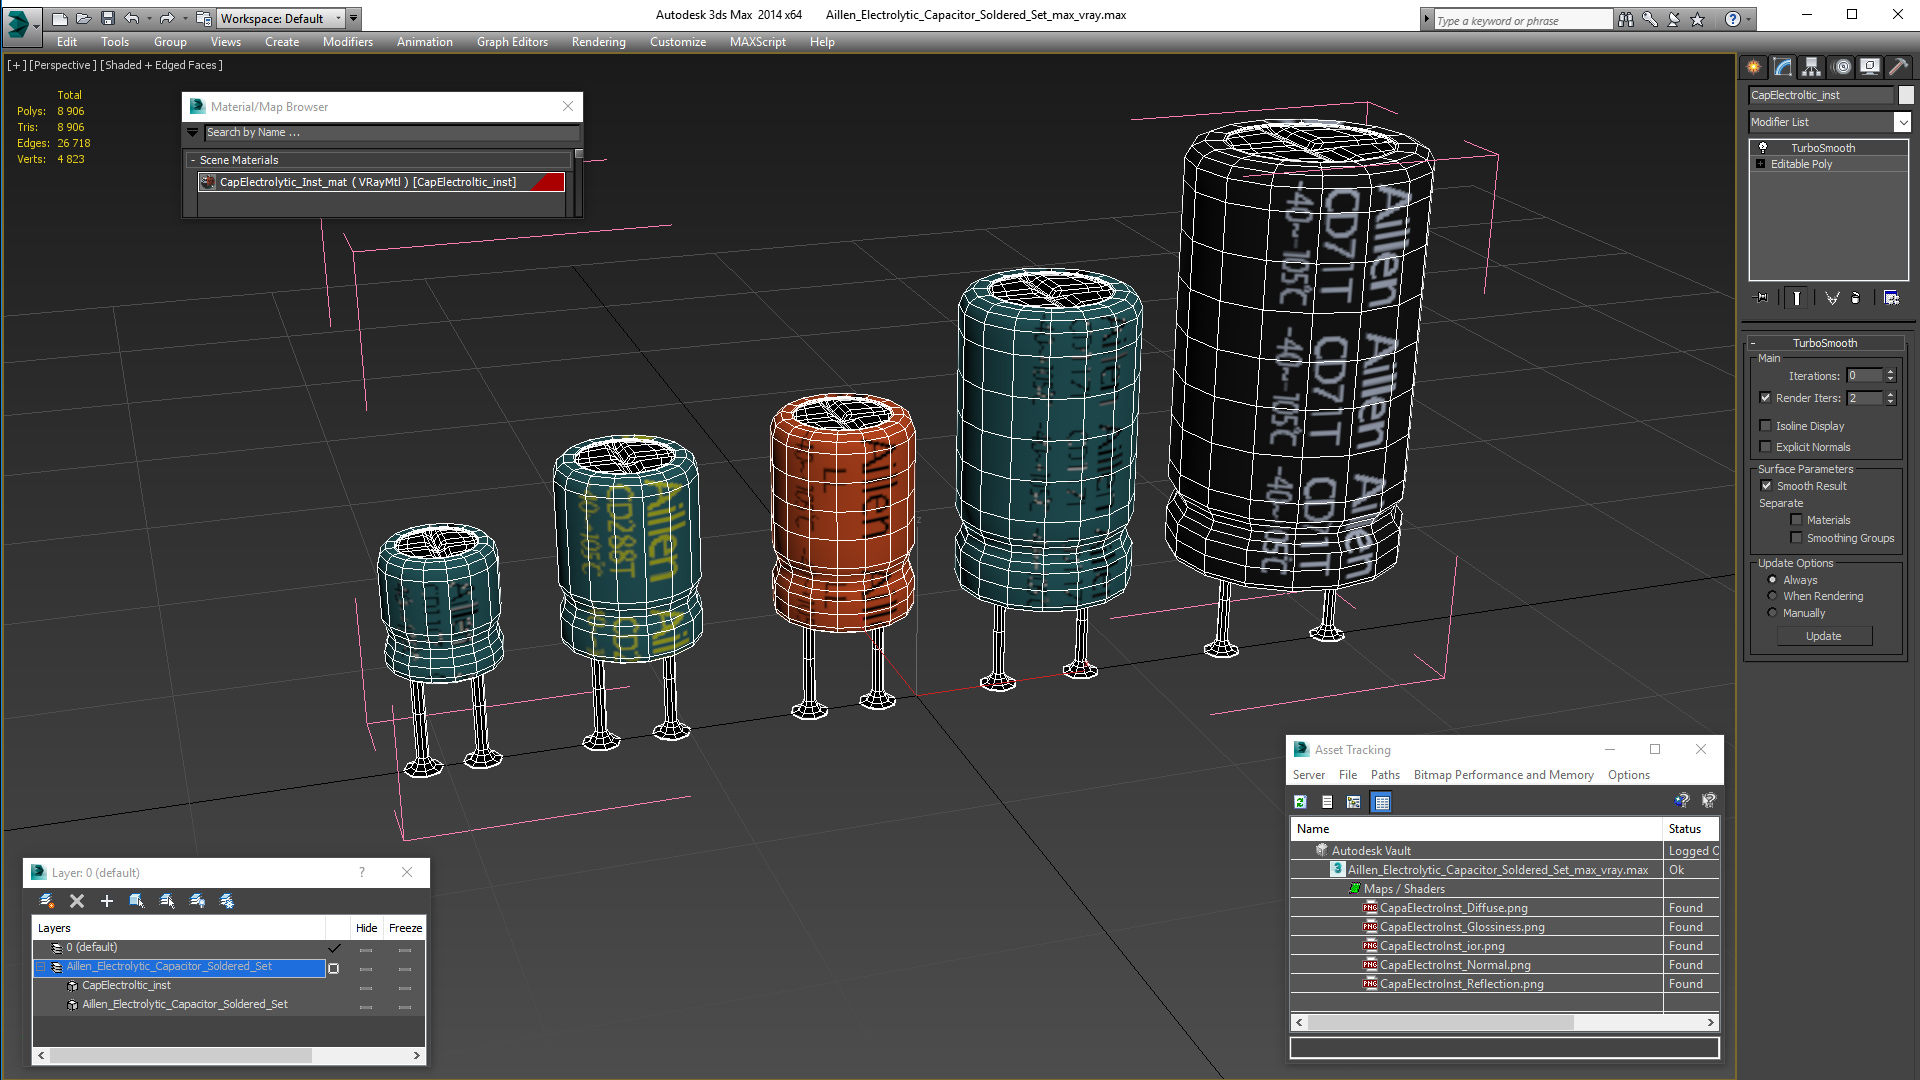The width and height of the screenshot is (1920, 1080).
Task: Open Material Browser options triangle menu
Action: [193, 132]
